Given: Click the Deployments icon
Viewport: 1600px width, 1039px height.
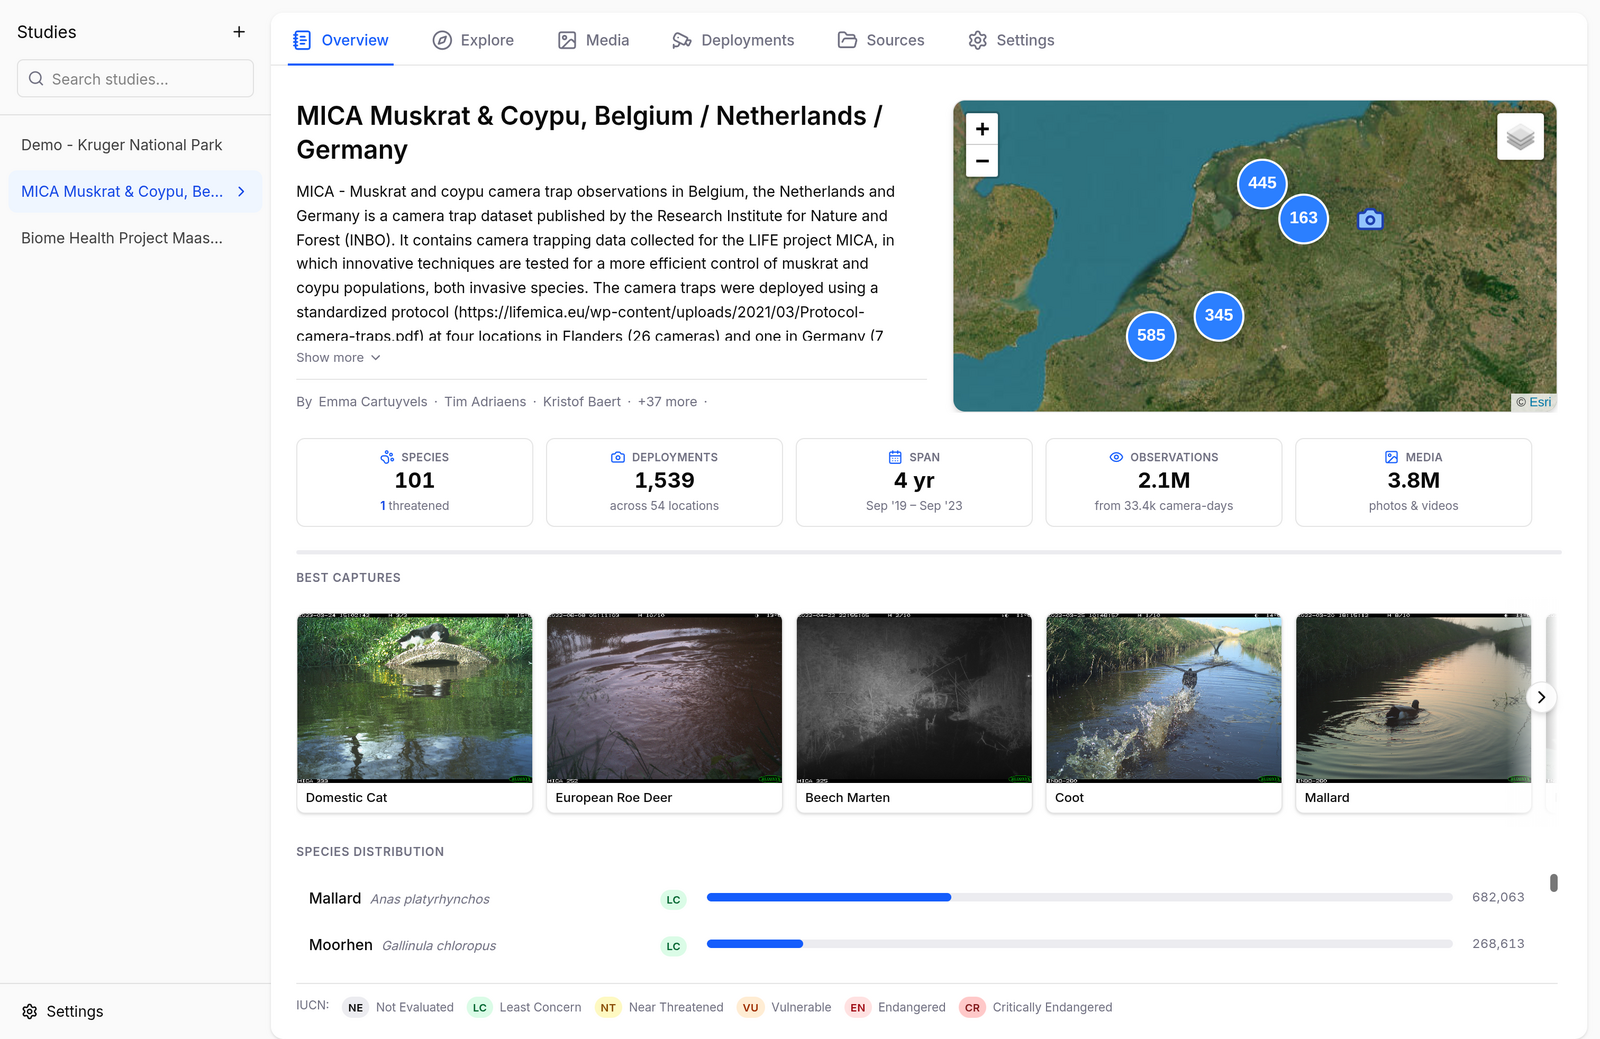Looking at the screenshot, I should (x=682, y=40).
